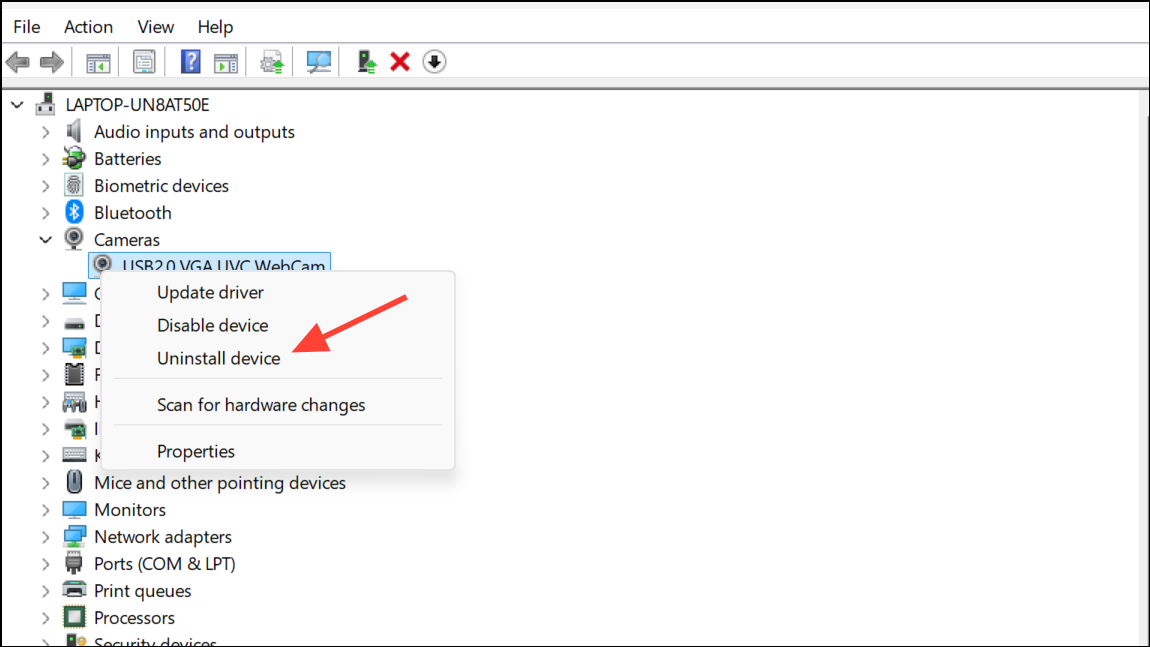Click the Update driver toolbar icon
The image size is (1150, 647).
366,62
